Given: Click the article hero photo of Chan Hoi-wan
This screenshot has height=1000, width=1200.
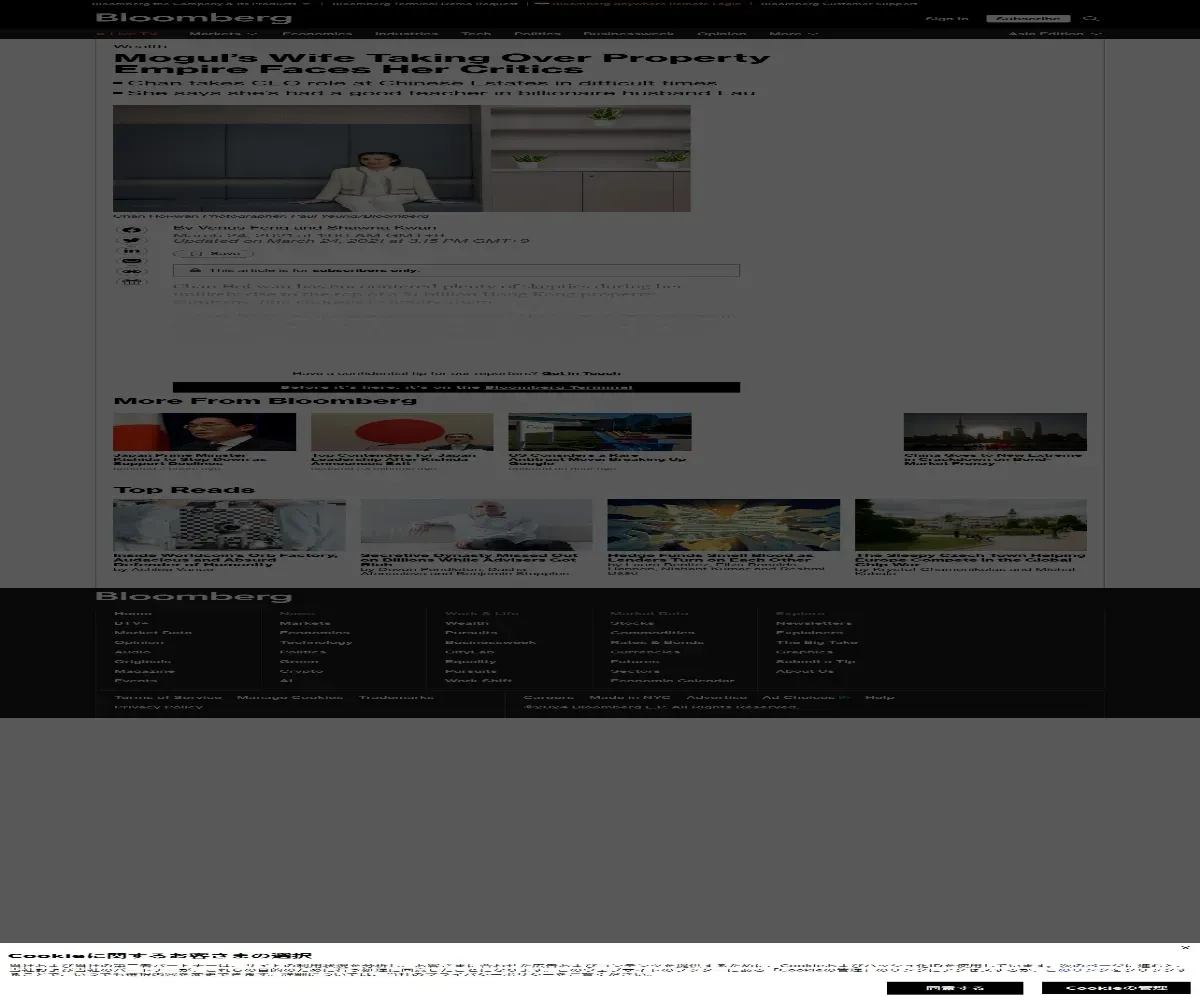Looking at the screenshot, I should (x=402, y=158).
